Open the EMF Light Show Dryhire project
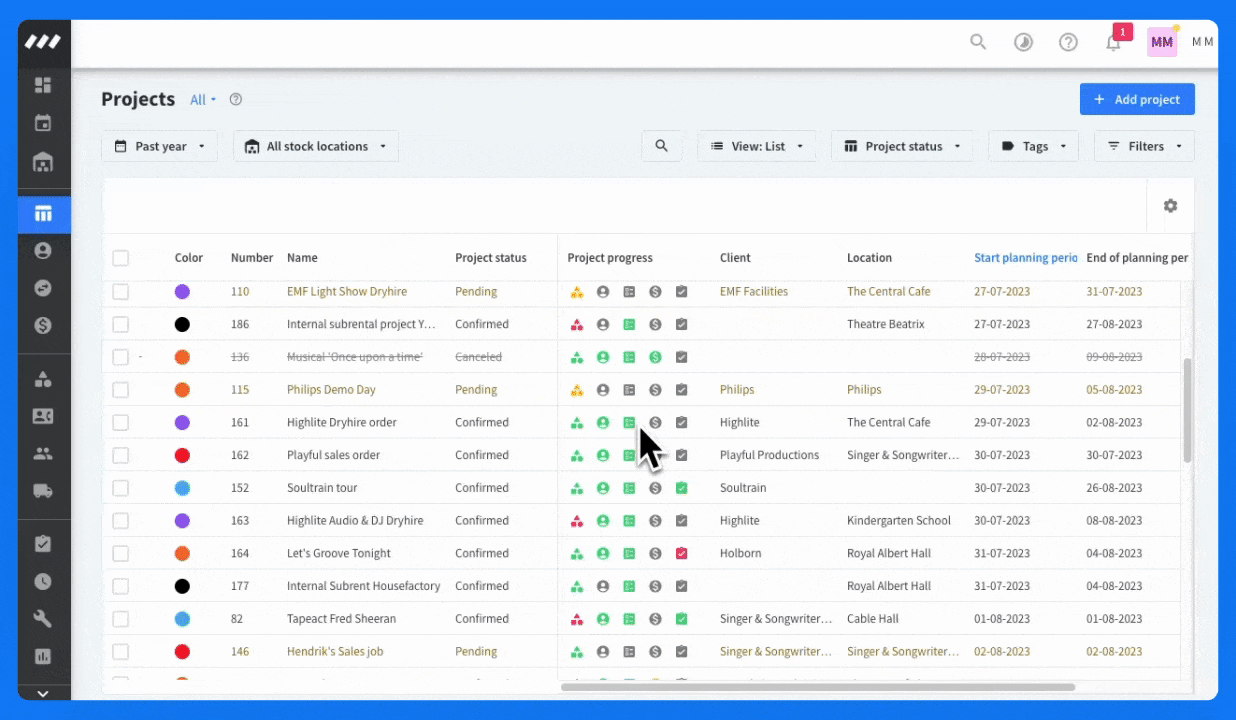Viewport: 1236px width, 720px height. 347,292
